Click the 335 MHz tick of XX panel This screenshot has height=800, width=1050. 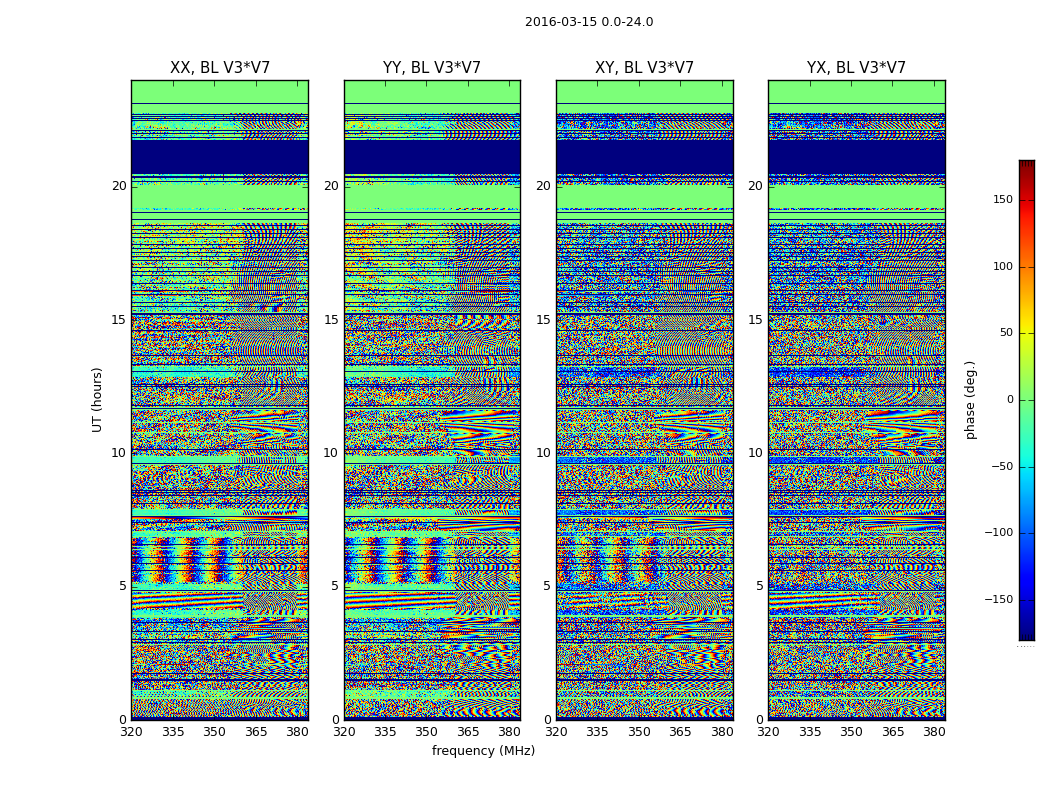pyautogui.click(x=173, y=732)
